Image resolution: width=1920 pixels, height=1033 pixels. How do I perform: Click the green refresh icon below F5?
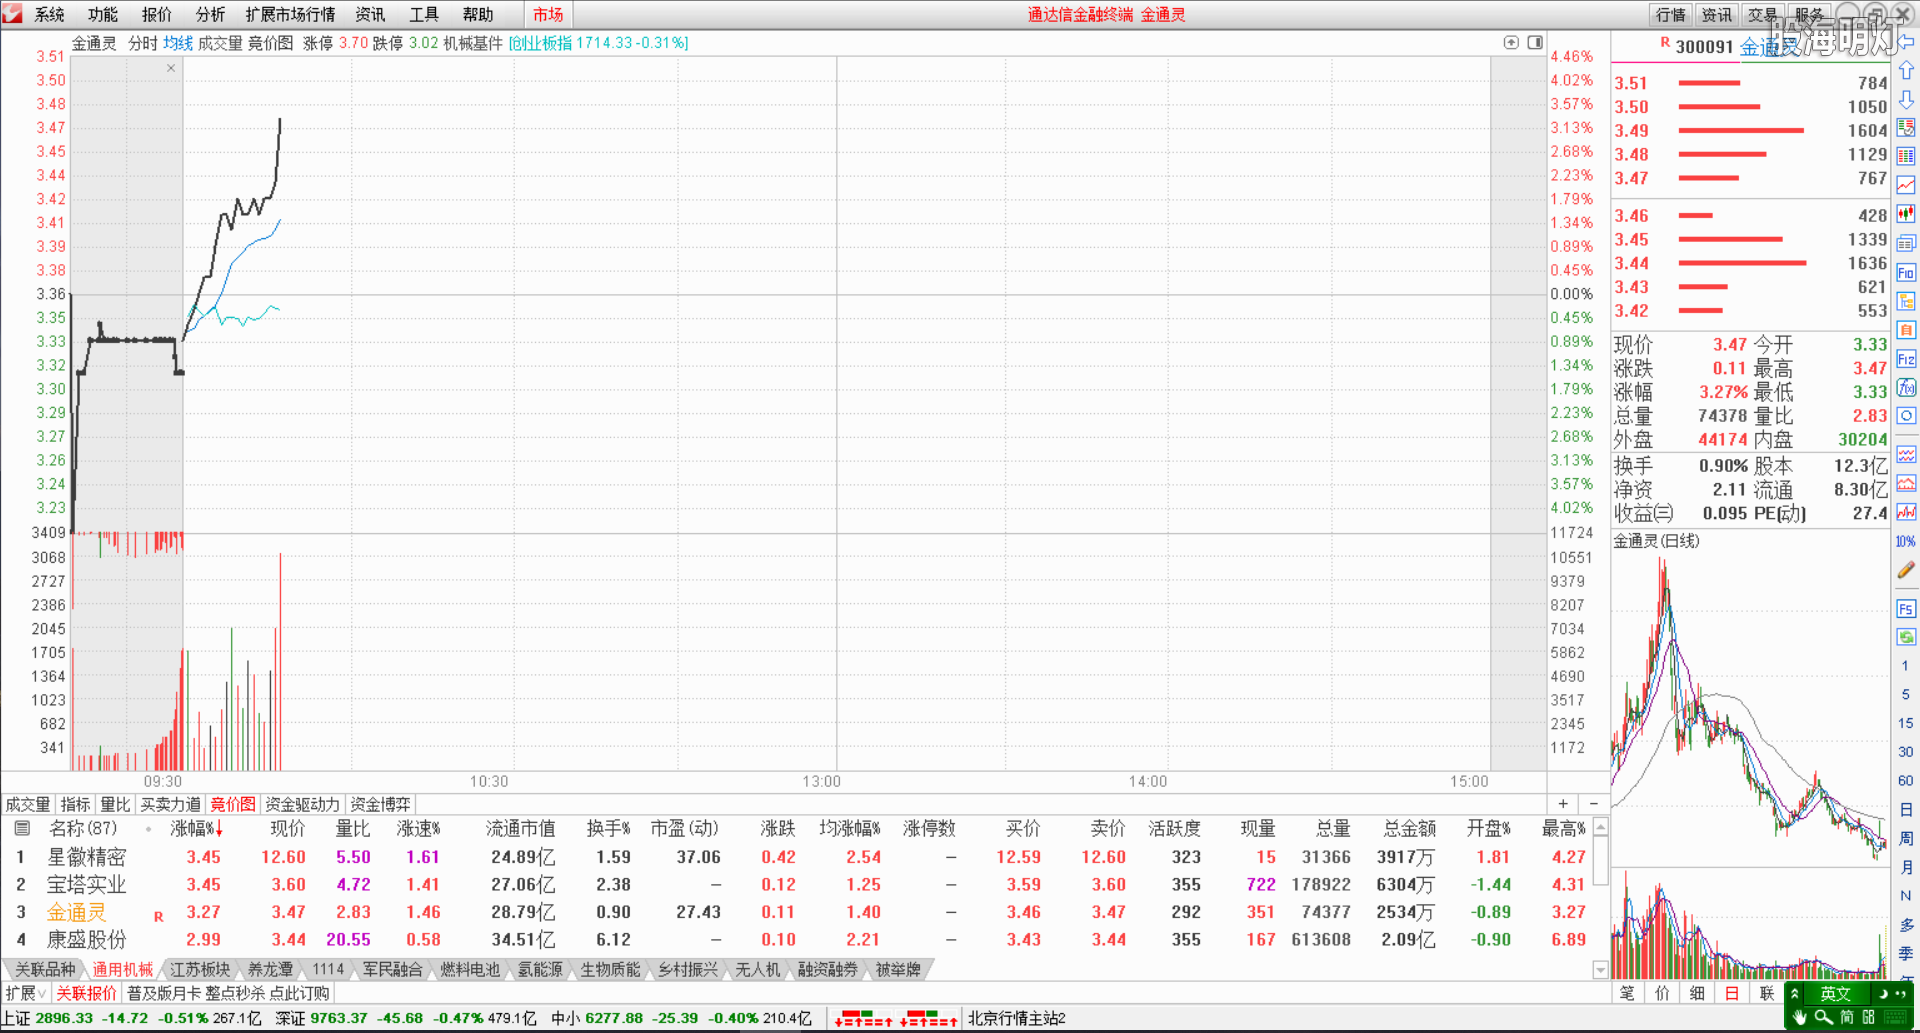(1906, 637)
